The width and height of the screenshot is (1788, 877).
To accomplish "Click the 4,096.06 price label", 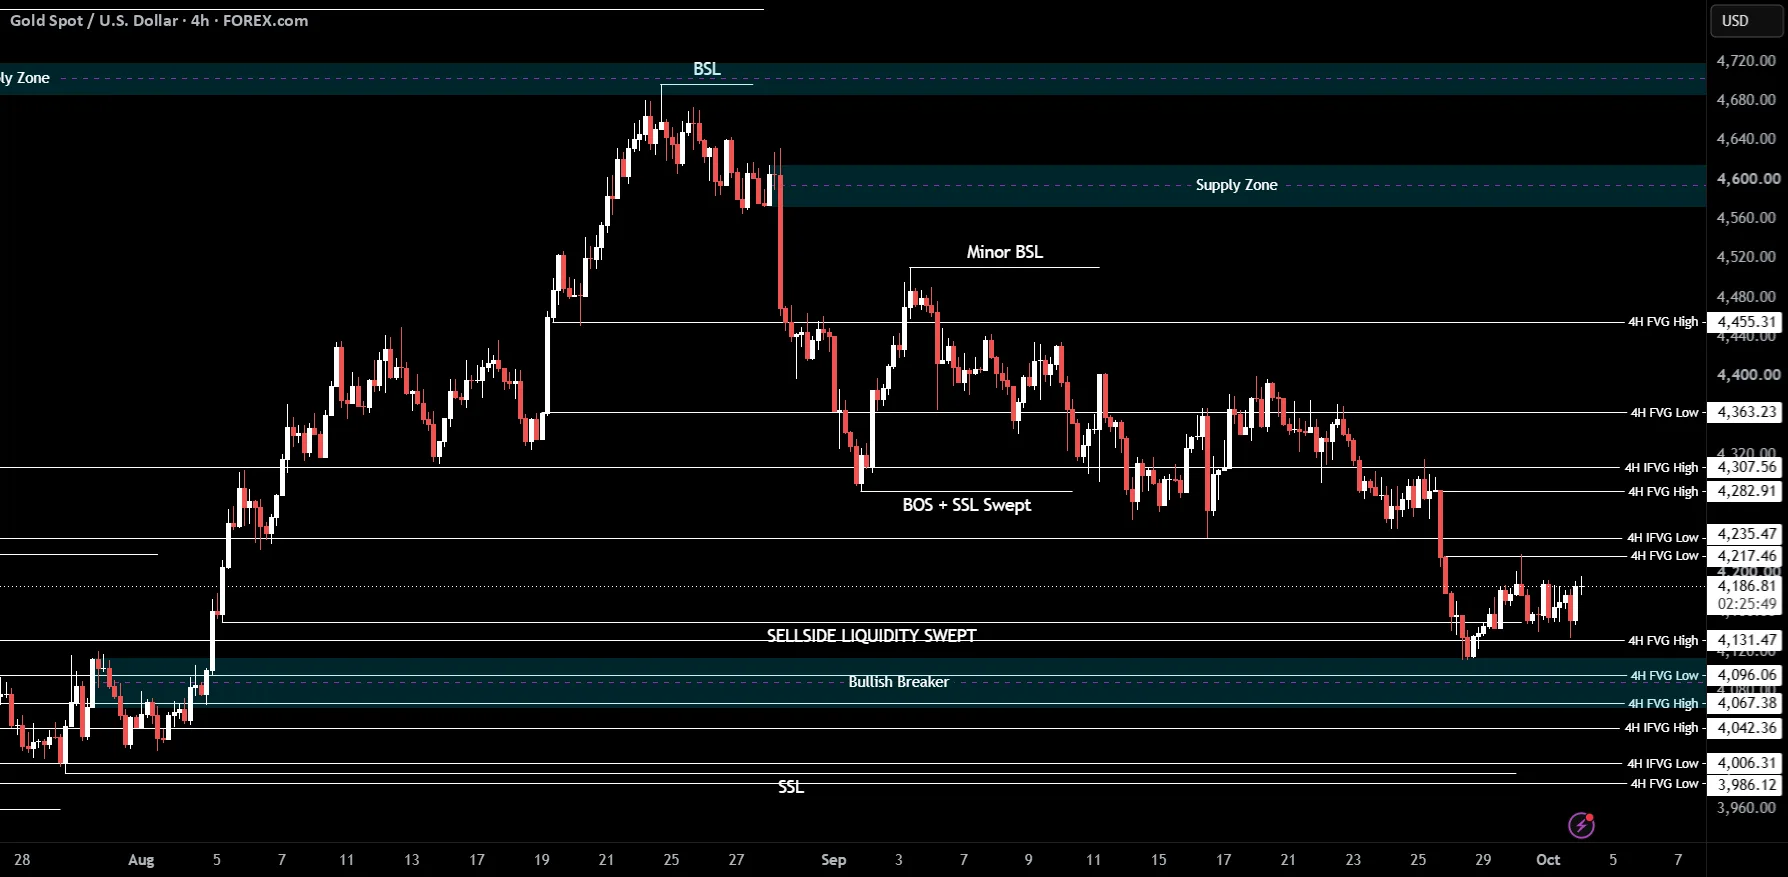I will pyautogui.click(x=1746, y=675).
